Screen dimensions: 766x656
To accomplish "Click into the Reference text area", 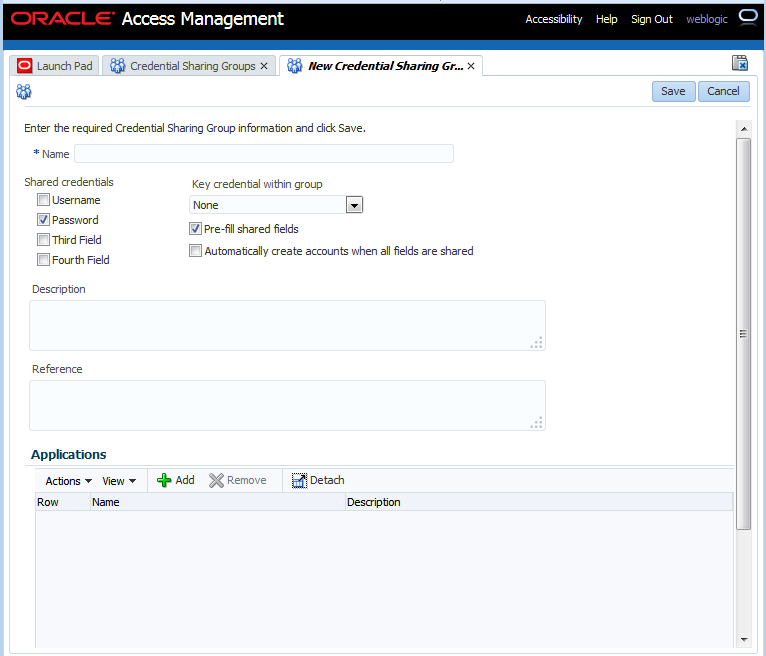I will [287, 405].
